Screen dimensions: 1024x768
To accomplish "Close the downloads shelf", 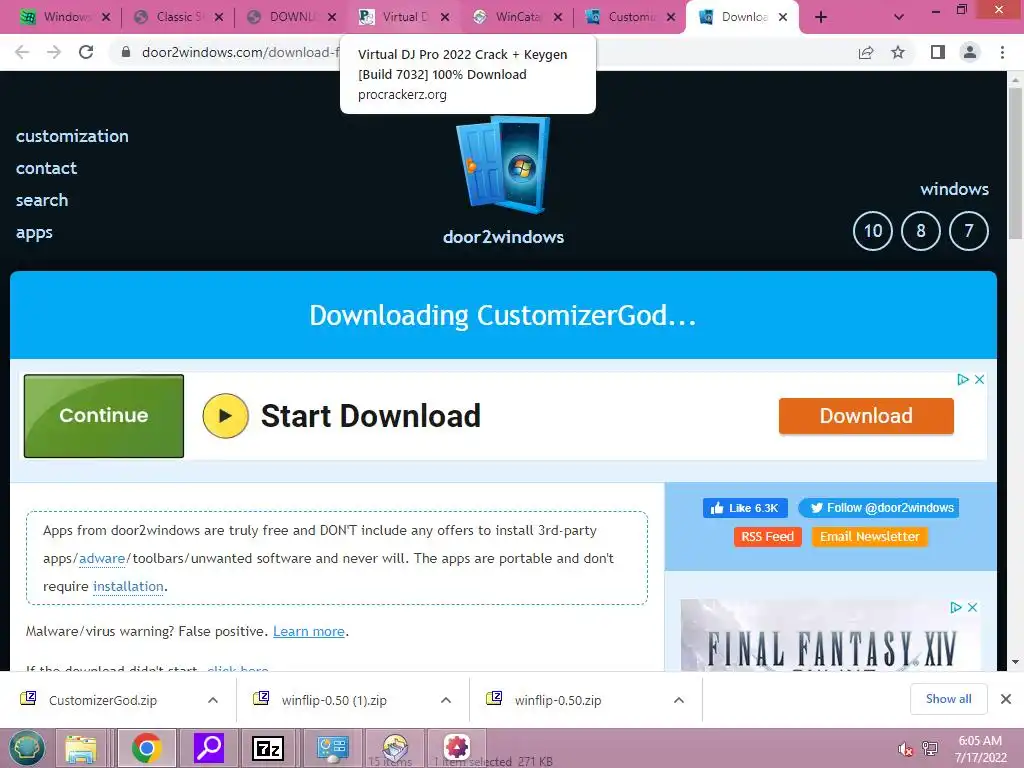I will click(x=1006, y=699).
